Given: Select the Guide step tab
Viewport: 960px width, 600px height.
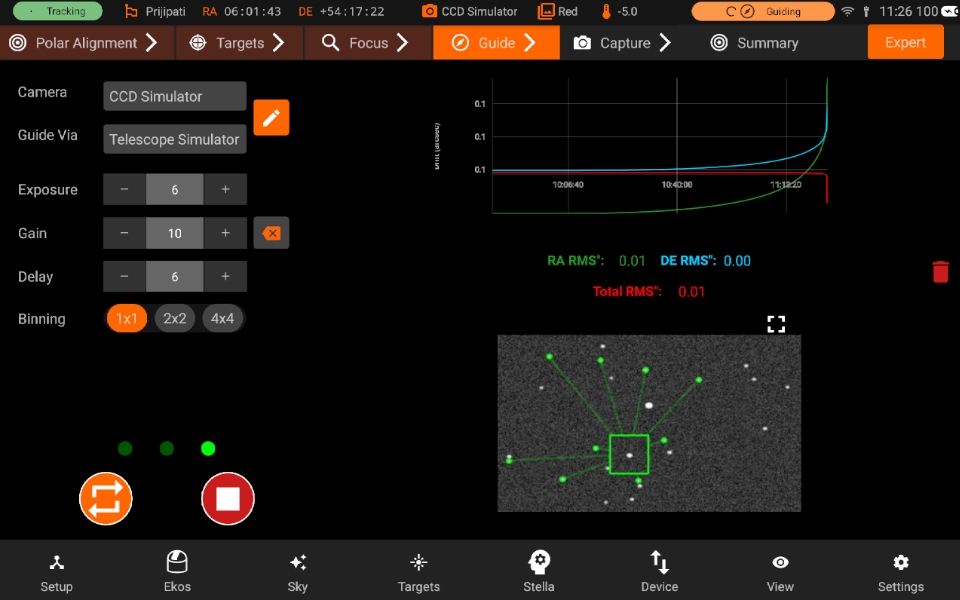Looking at the screenshot, I should 496,43.
